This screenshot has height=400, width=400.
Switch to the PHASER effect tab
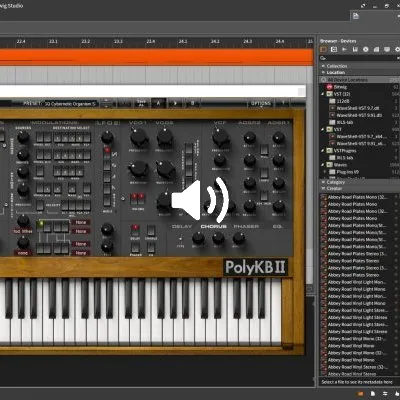(246, 226)
